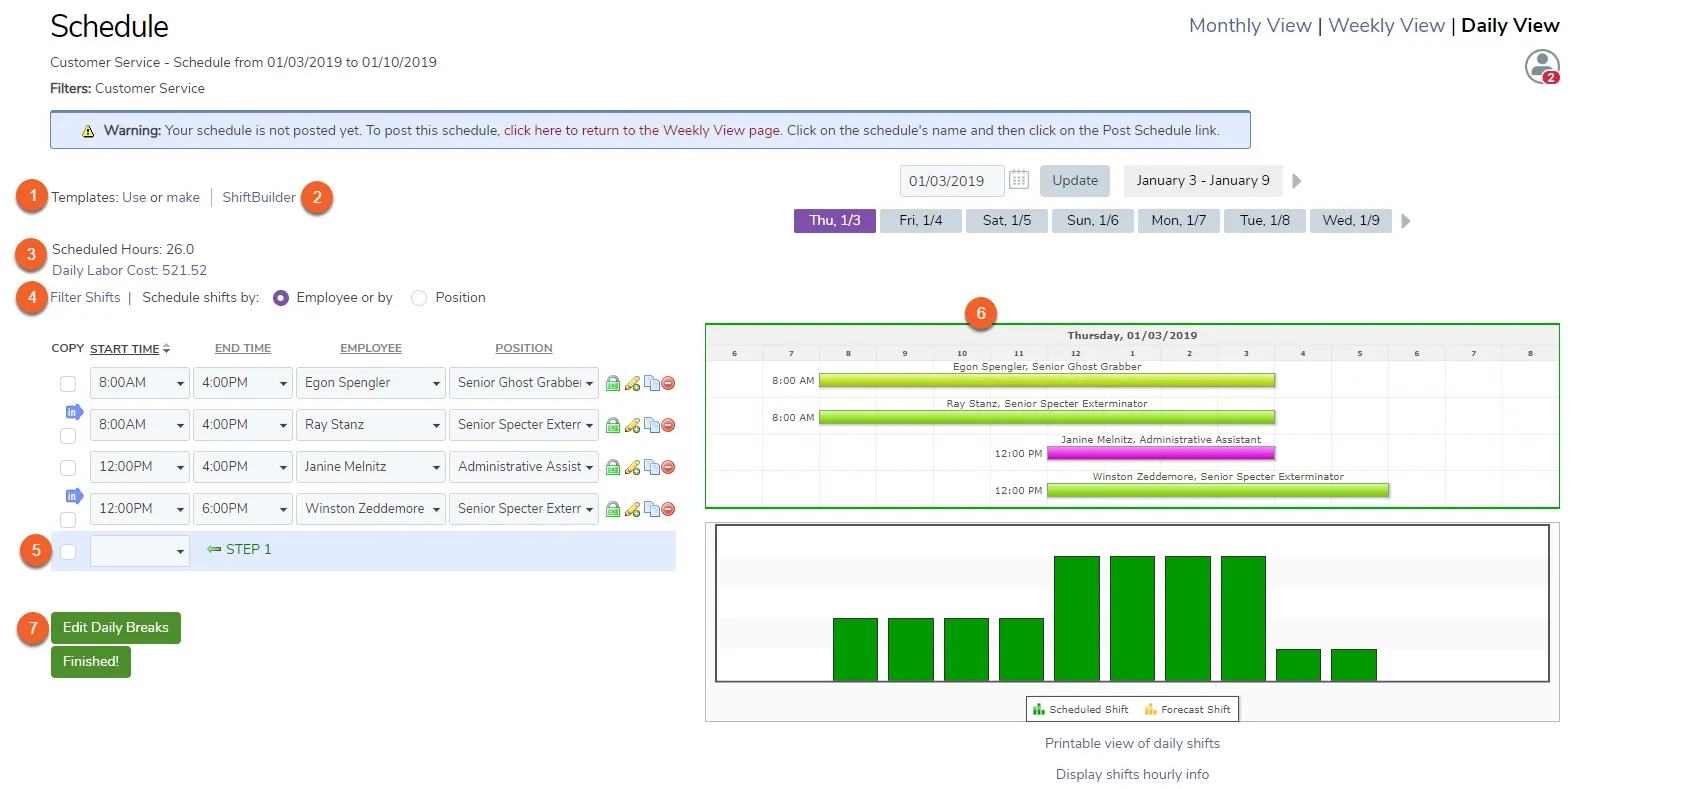1698x789 pixels.
Task: Open the ShiftBuilder link
Action: pos(259,198)
